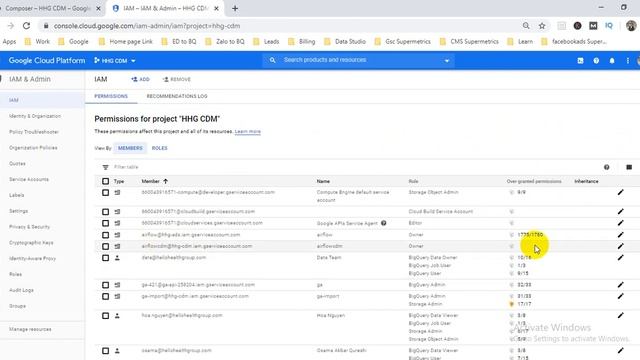The image size is (640, 360).
Task: View by Roles
Action: point(160,148)
